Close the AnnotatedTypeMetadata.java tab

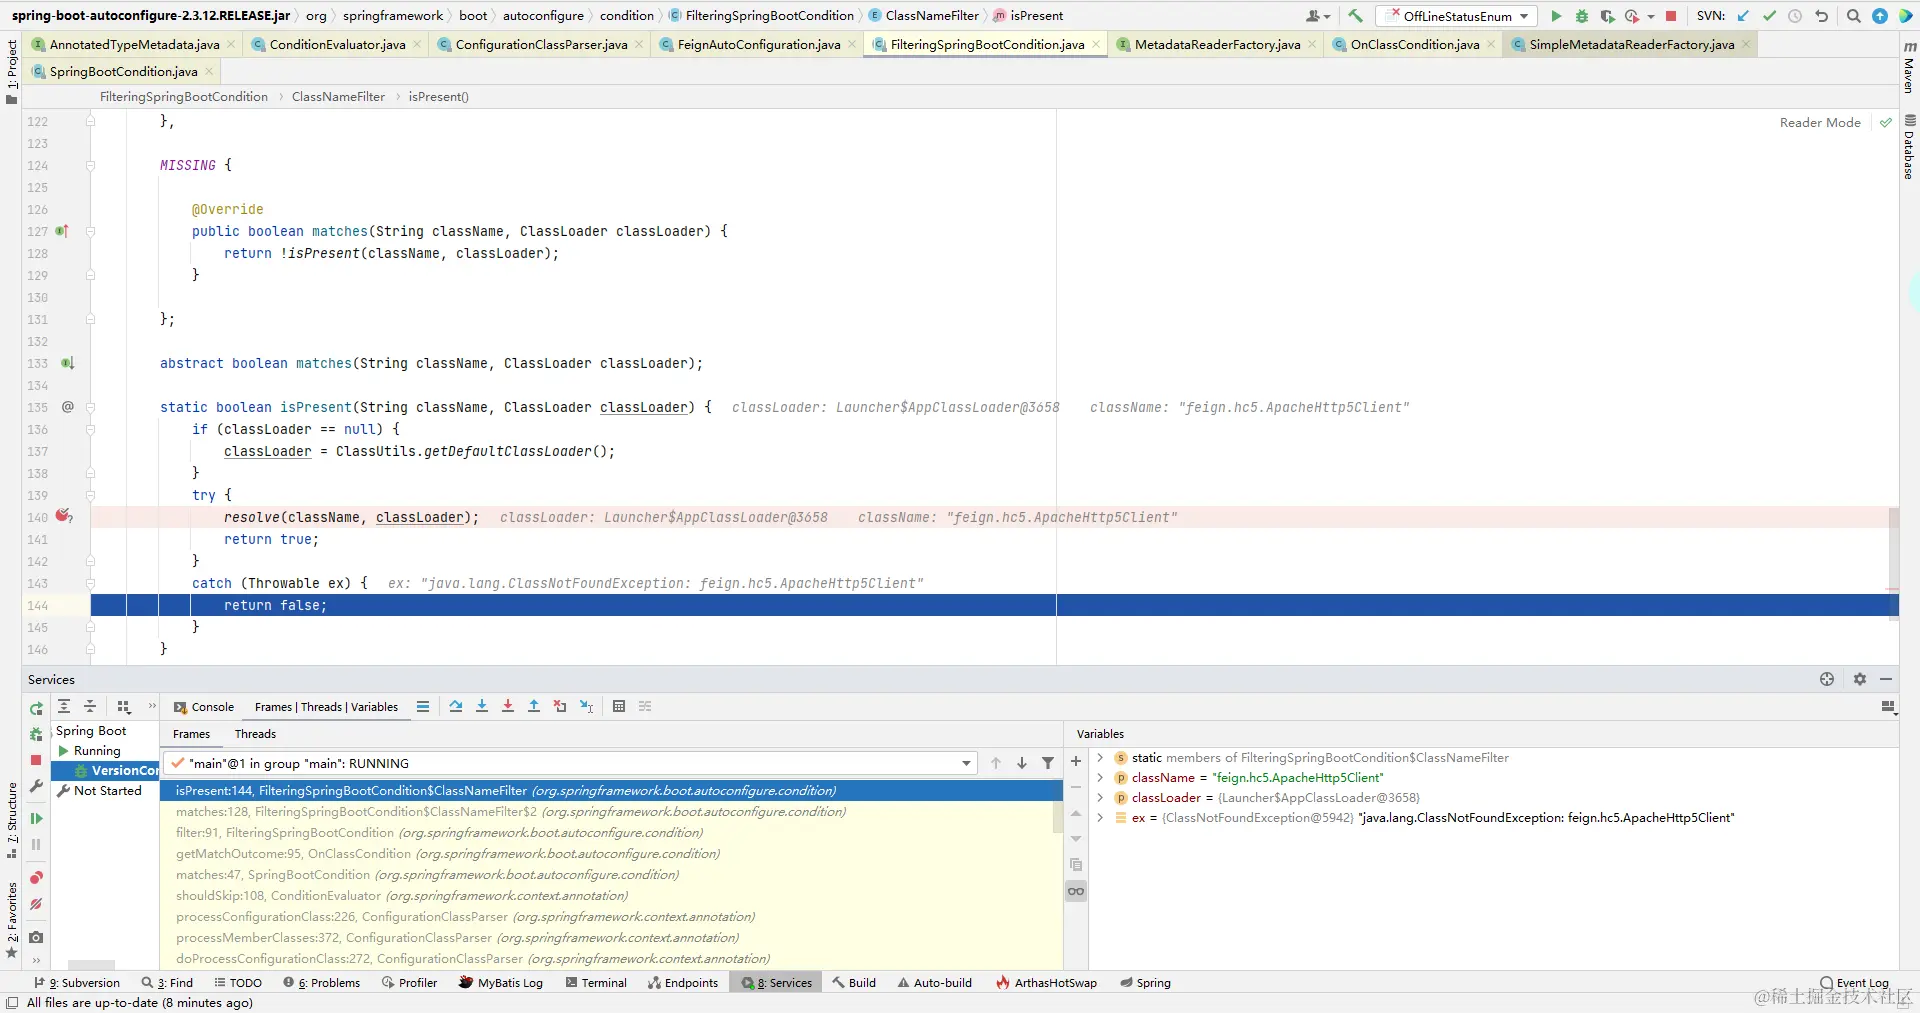pos(231,45)
